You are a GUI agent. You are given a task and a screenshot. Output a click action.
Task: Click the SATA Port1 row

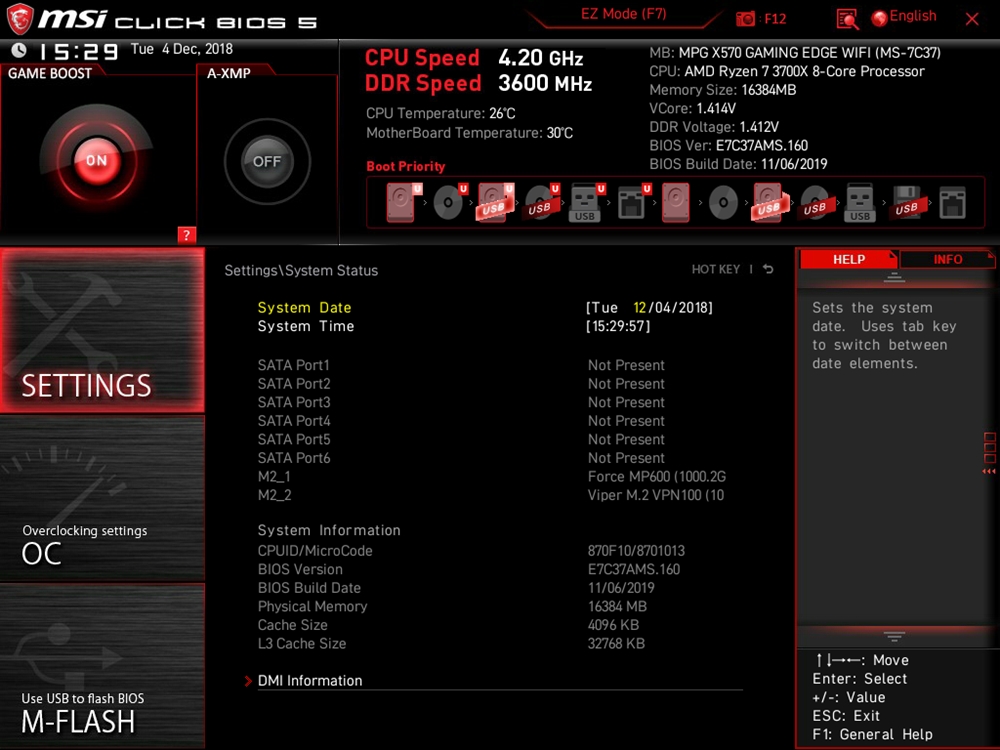[x=461, y=365]
